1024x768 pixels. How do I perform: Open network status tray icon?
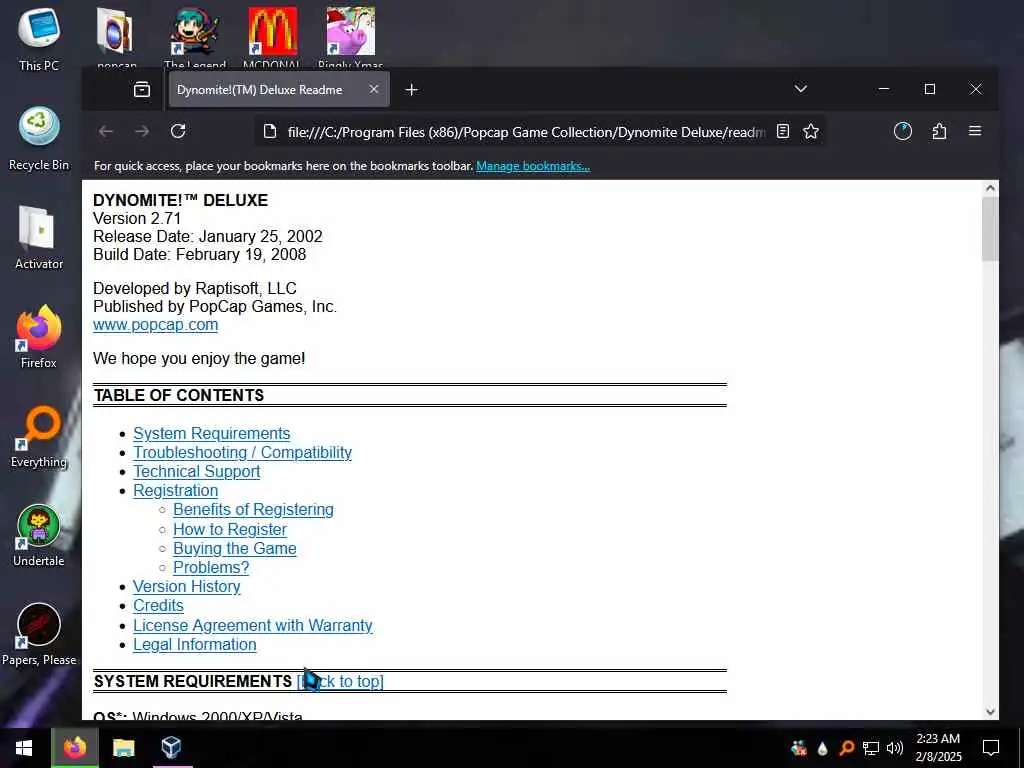(871, 748)
